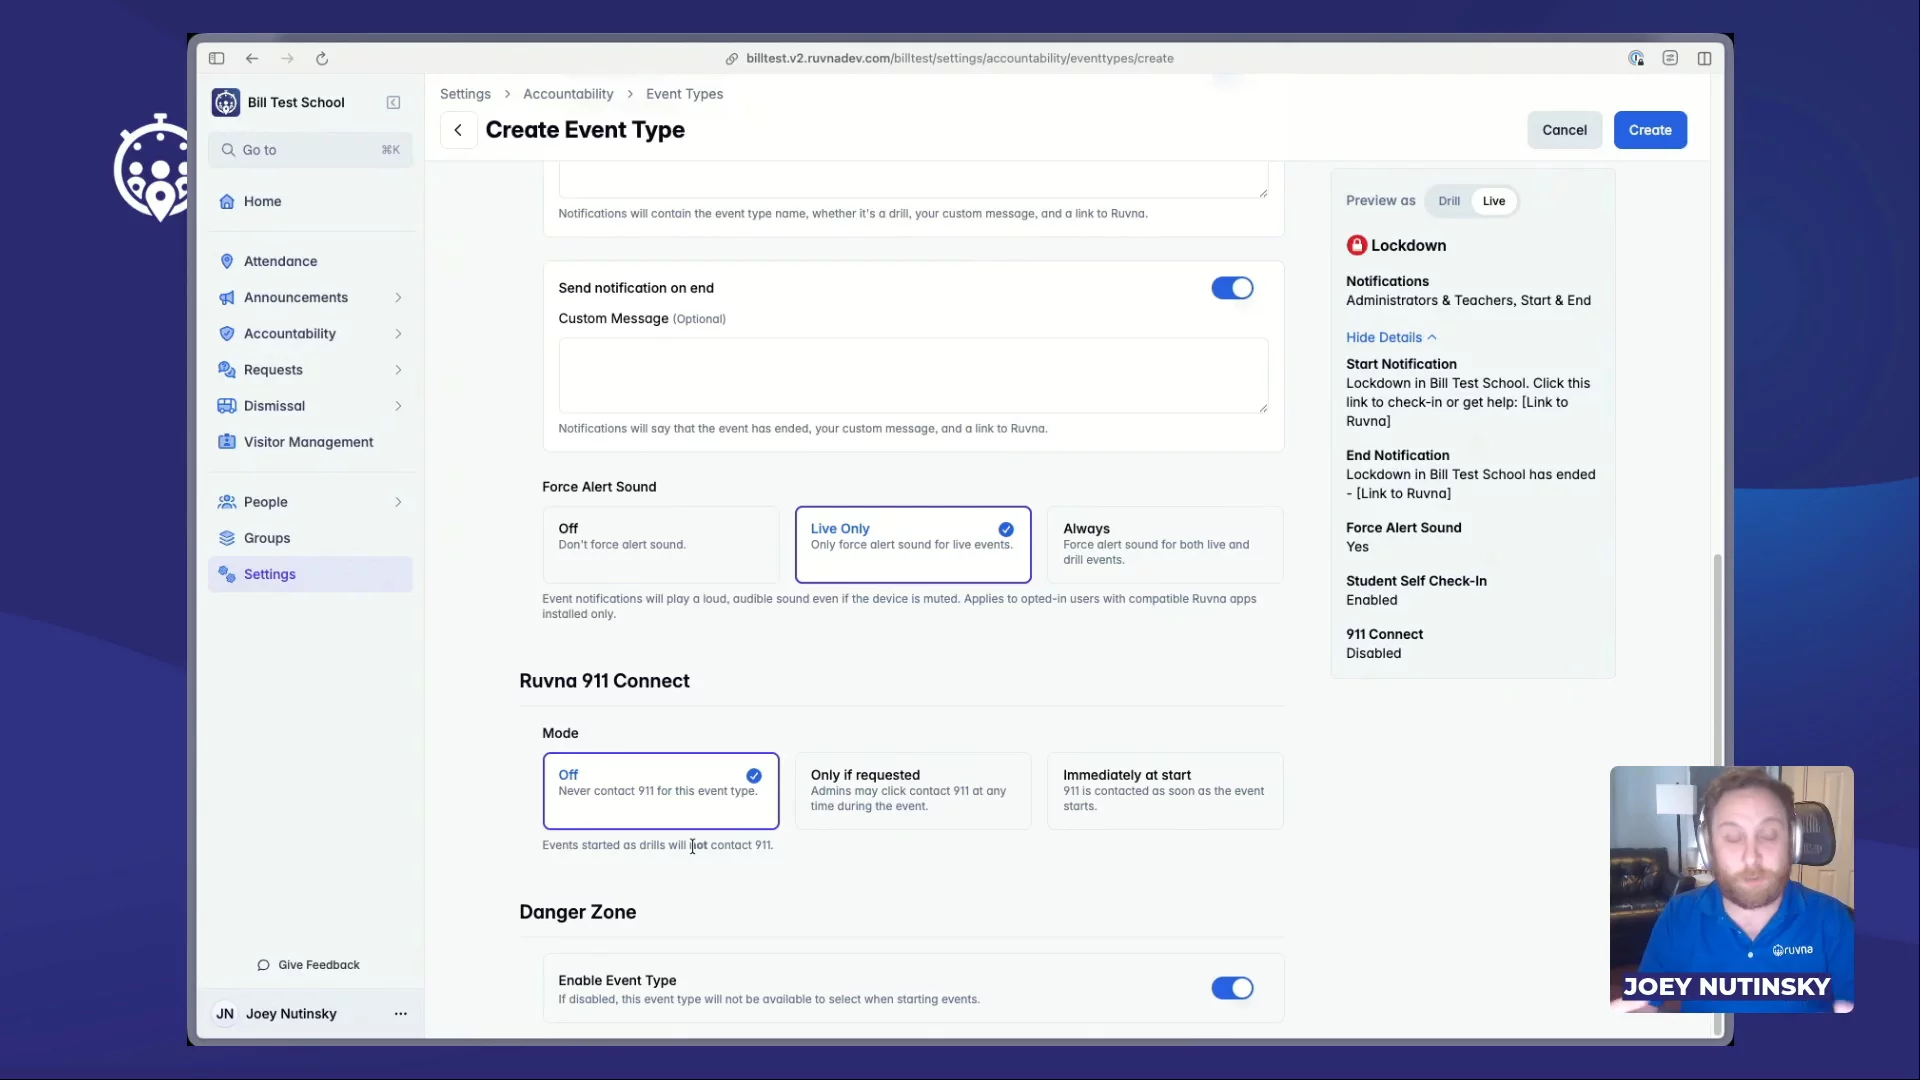Click the Settings gear icon in sidebar
The width and height of the screenshot is (1920, 1080).
[227, 573]
